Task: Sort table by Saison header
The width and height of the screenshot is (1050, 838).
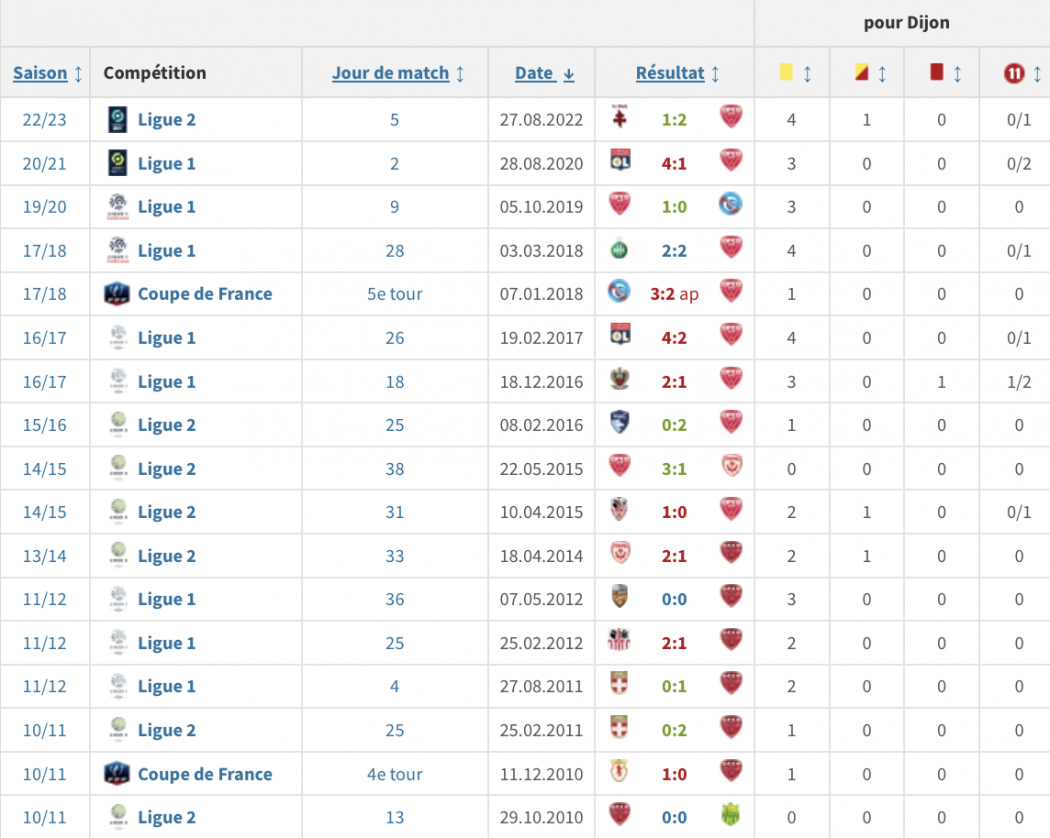Action: pos(40,72)
